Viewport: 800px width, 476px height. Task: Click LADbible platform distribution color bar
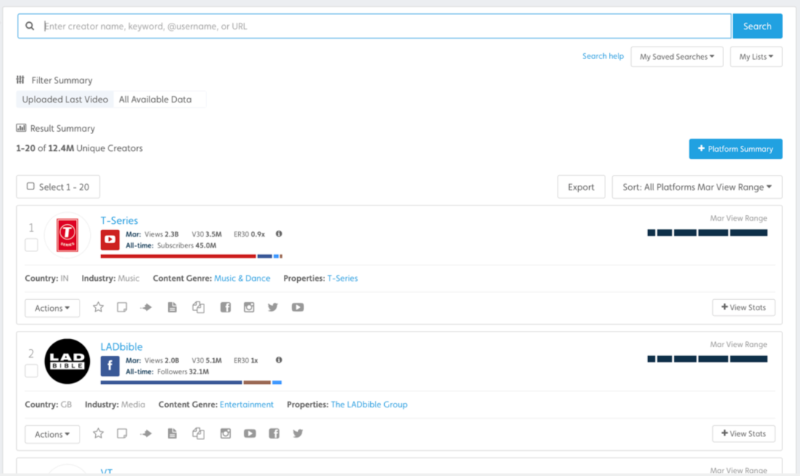pos(191,382)
